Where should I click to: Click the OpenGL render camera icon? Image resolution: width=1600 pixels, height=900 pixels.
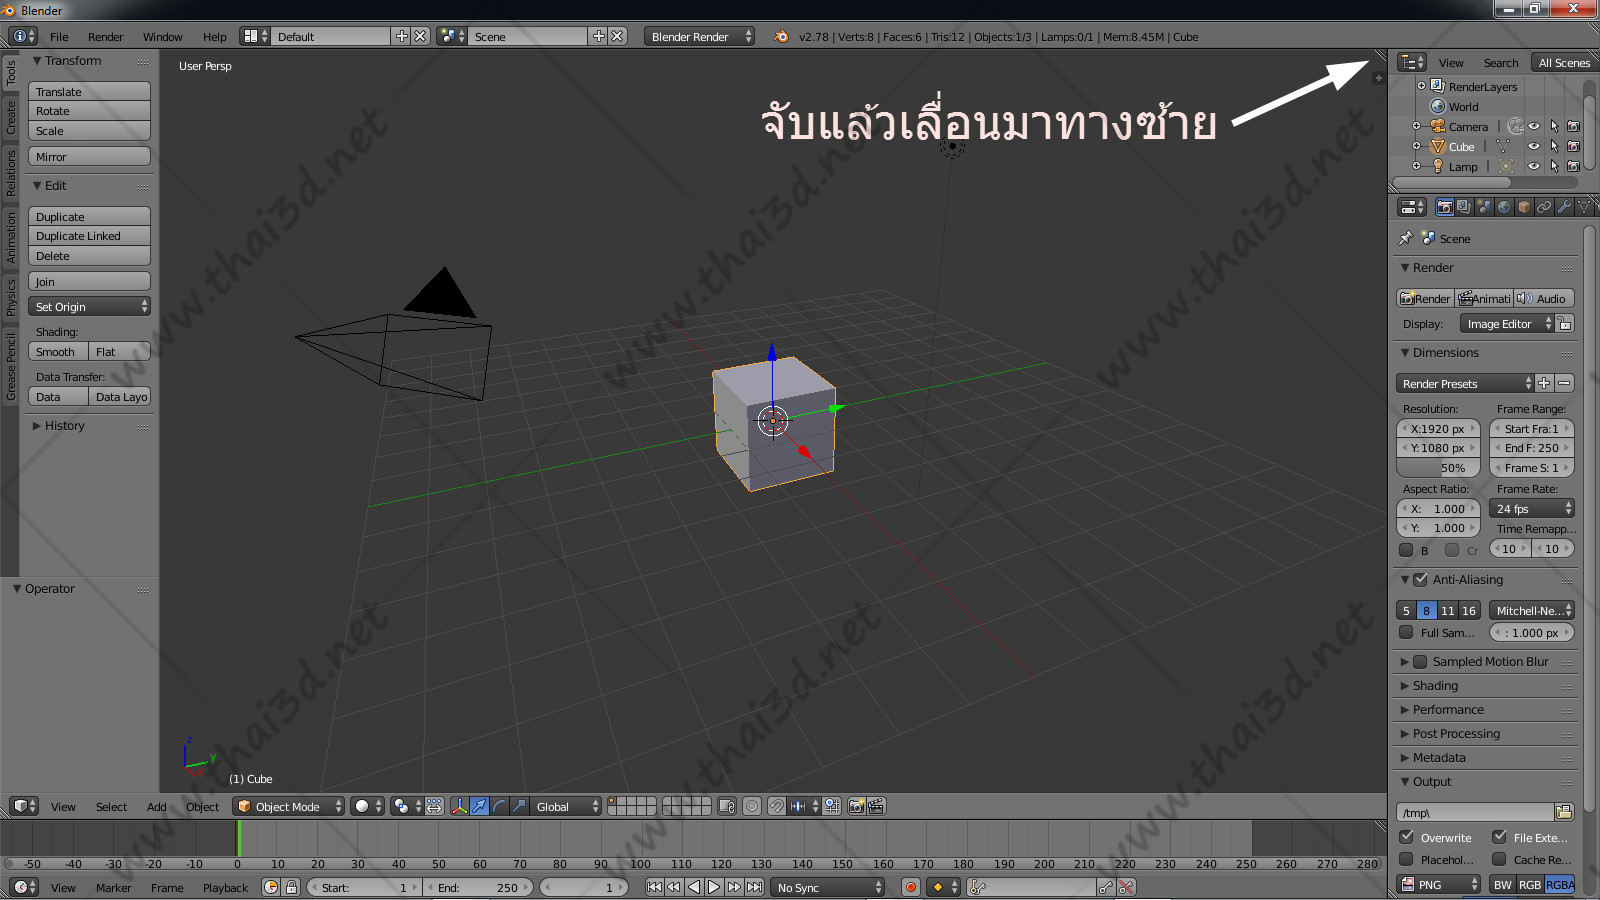click(x=856, y=806)
